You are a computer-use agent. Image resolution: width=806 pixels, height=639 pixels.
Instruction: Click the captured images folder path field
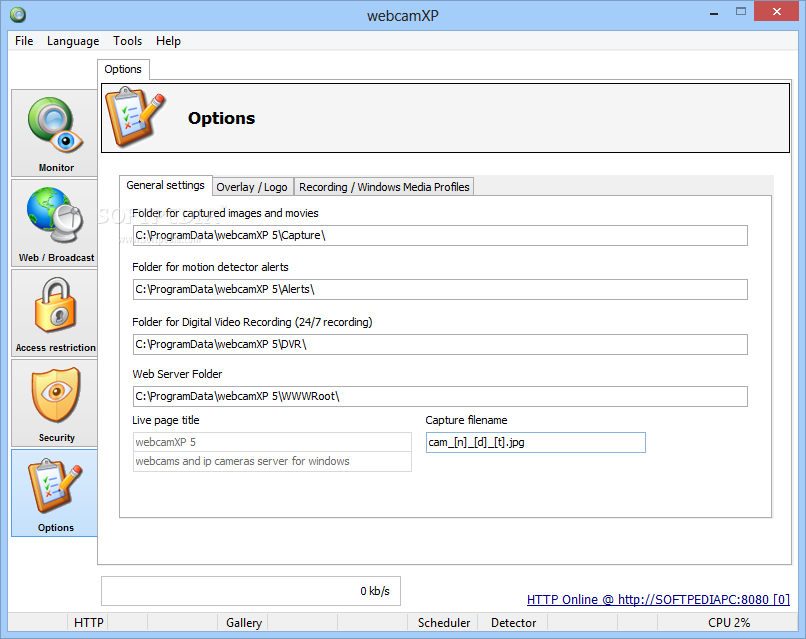click(x=440, y=235)
